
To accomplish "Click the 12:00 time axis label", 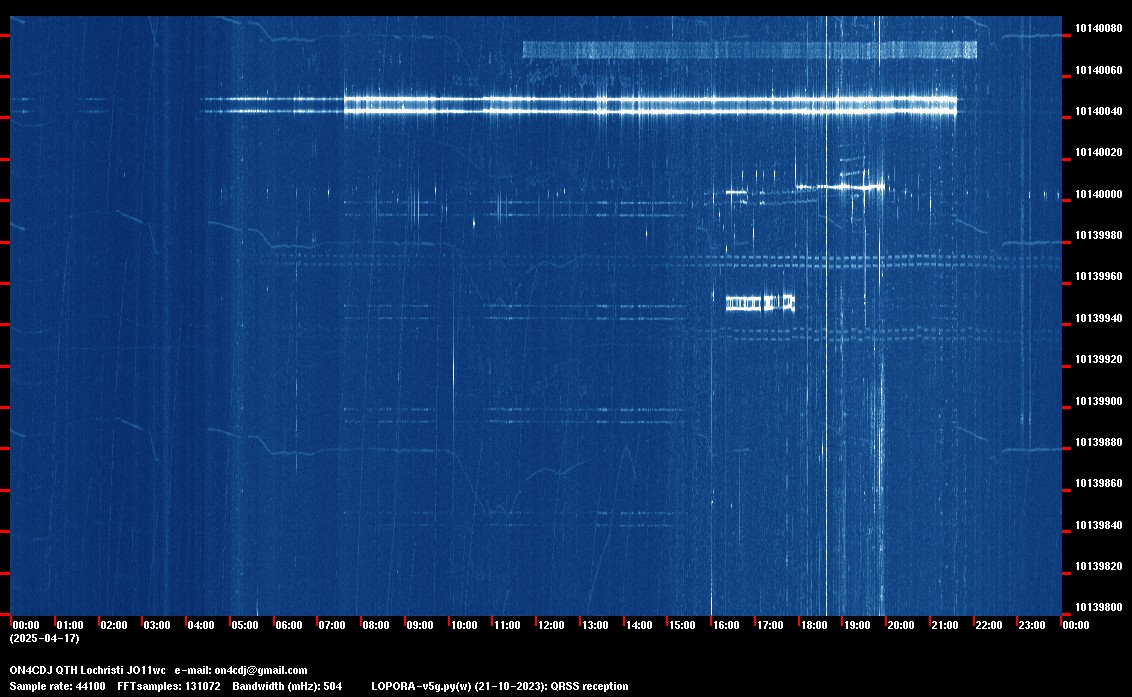I will (x=551, y=625).
